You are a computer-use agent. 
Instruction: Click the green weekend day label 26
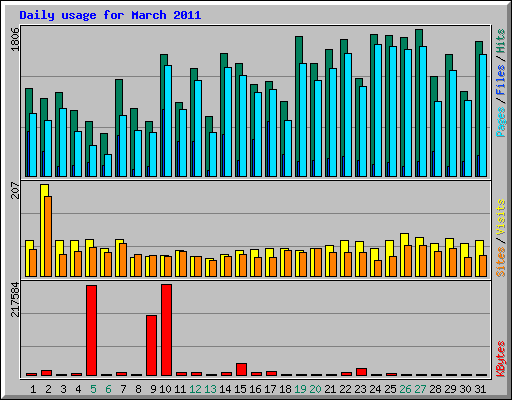(x=405, y=389)
